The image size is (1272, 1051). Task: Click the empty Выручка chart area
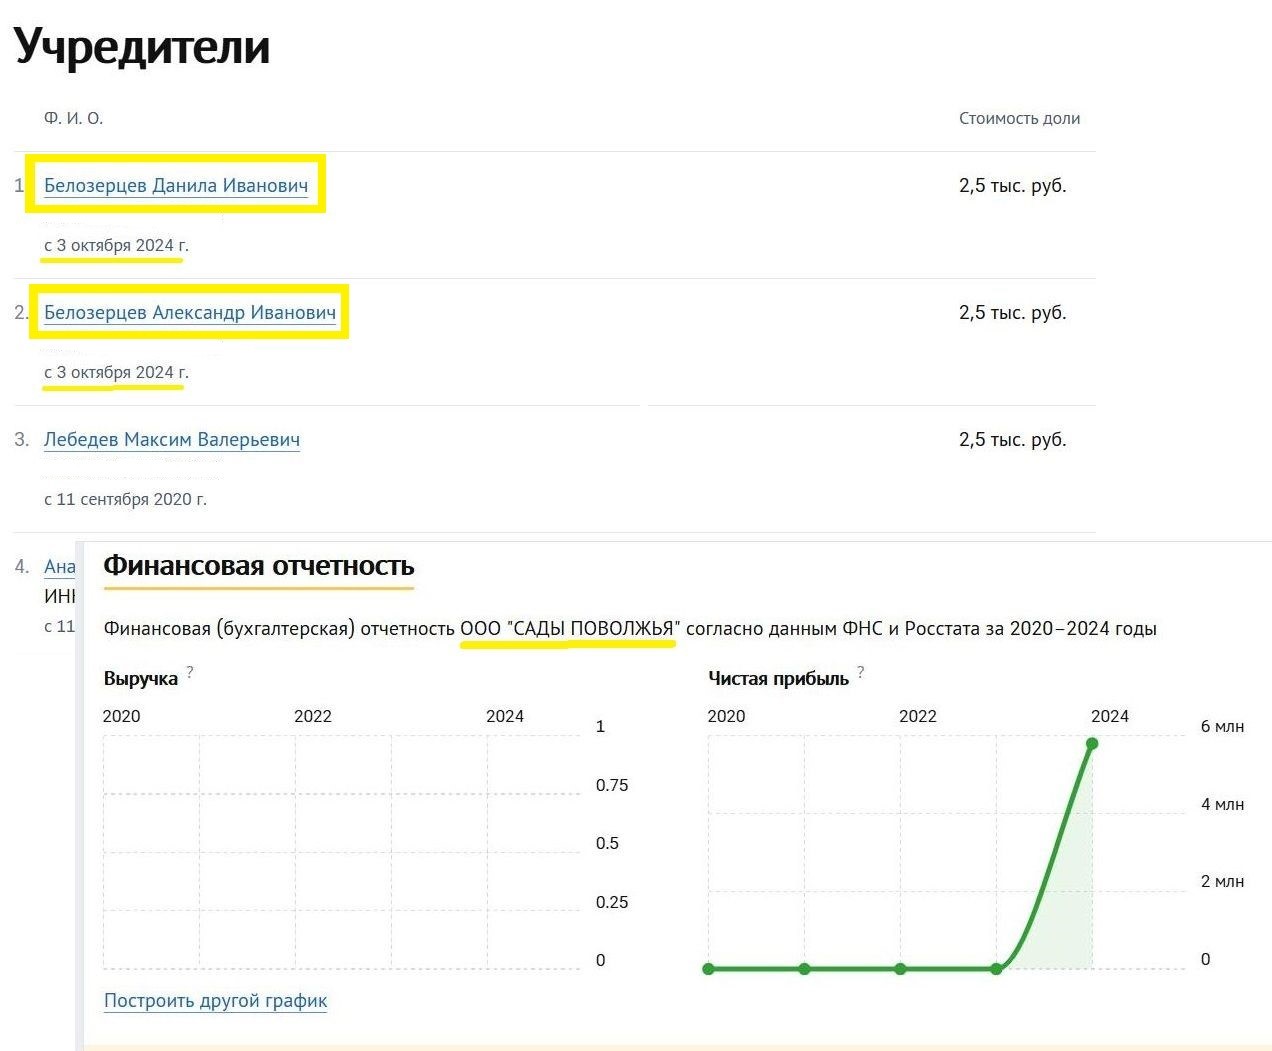[342, 852]
